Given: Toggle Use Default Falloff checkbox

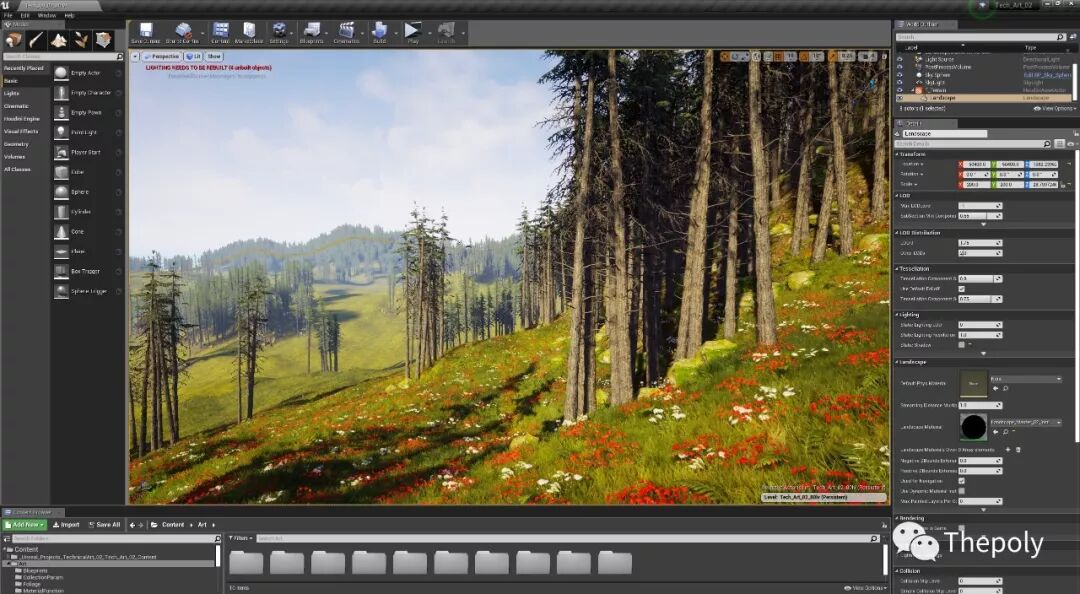Looking at the screenshot, I should click(x=962, y=289).
